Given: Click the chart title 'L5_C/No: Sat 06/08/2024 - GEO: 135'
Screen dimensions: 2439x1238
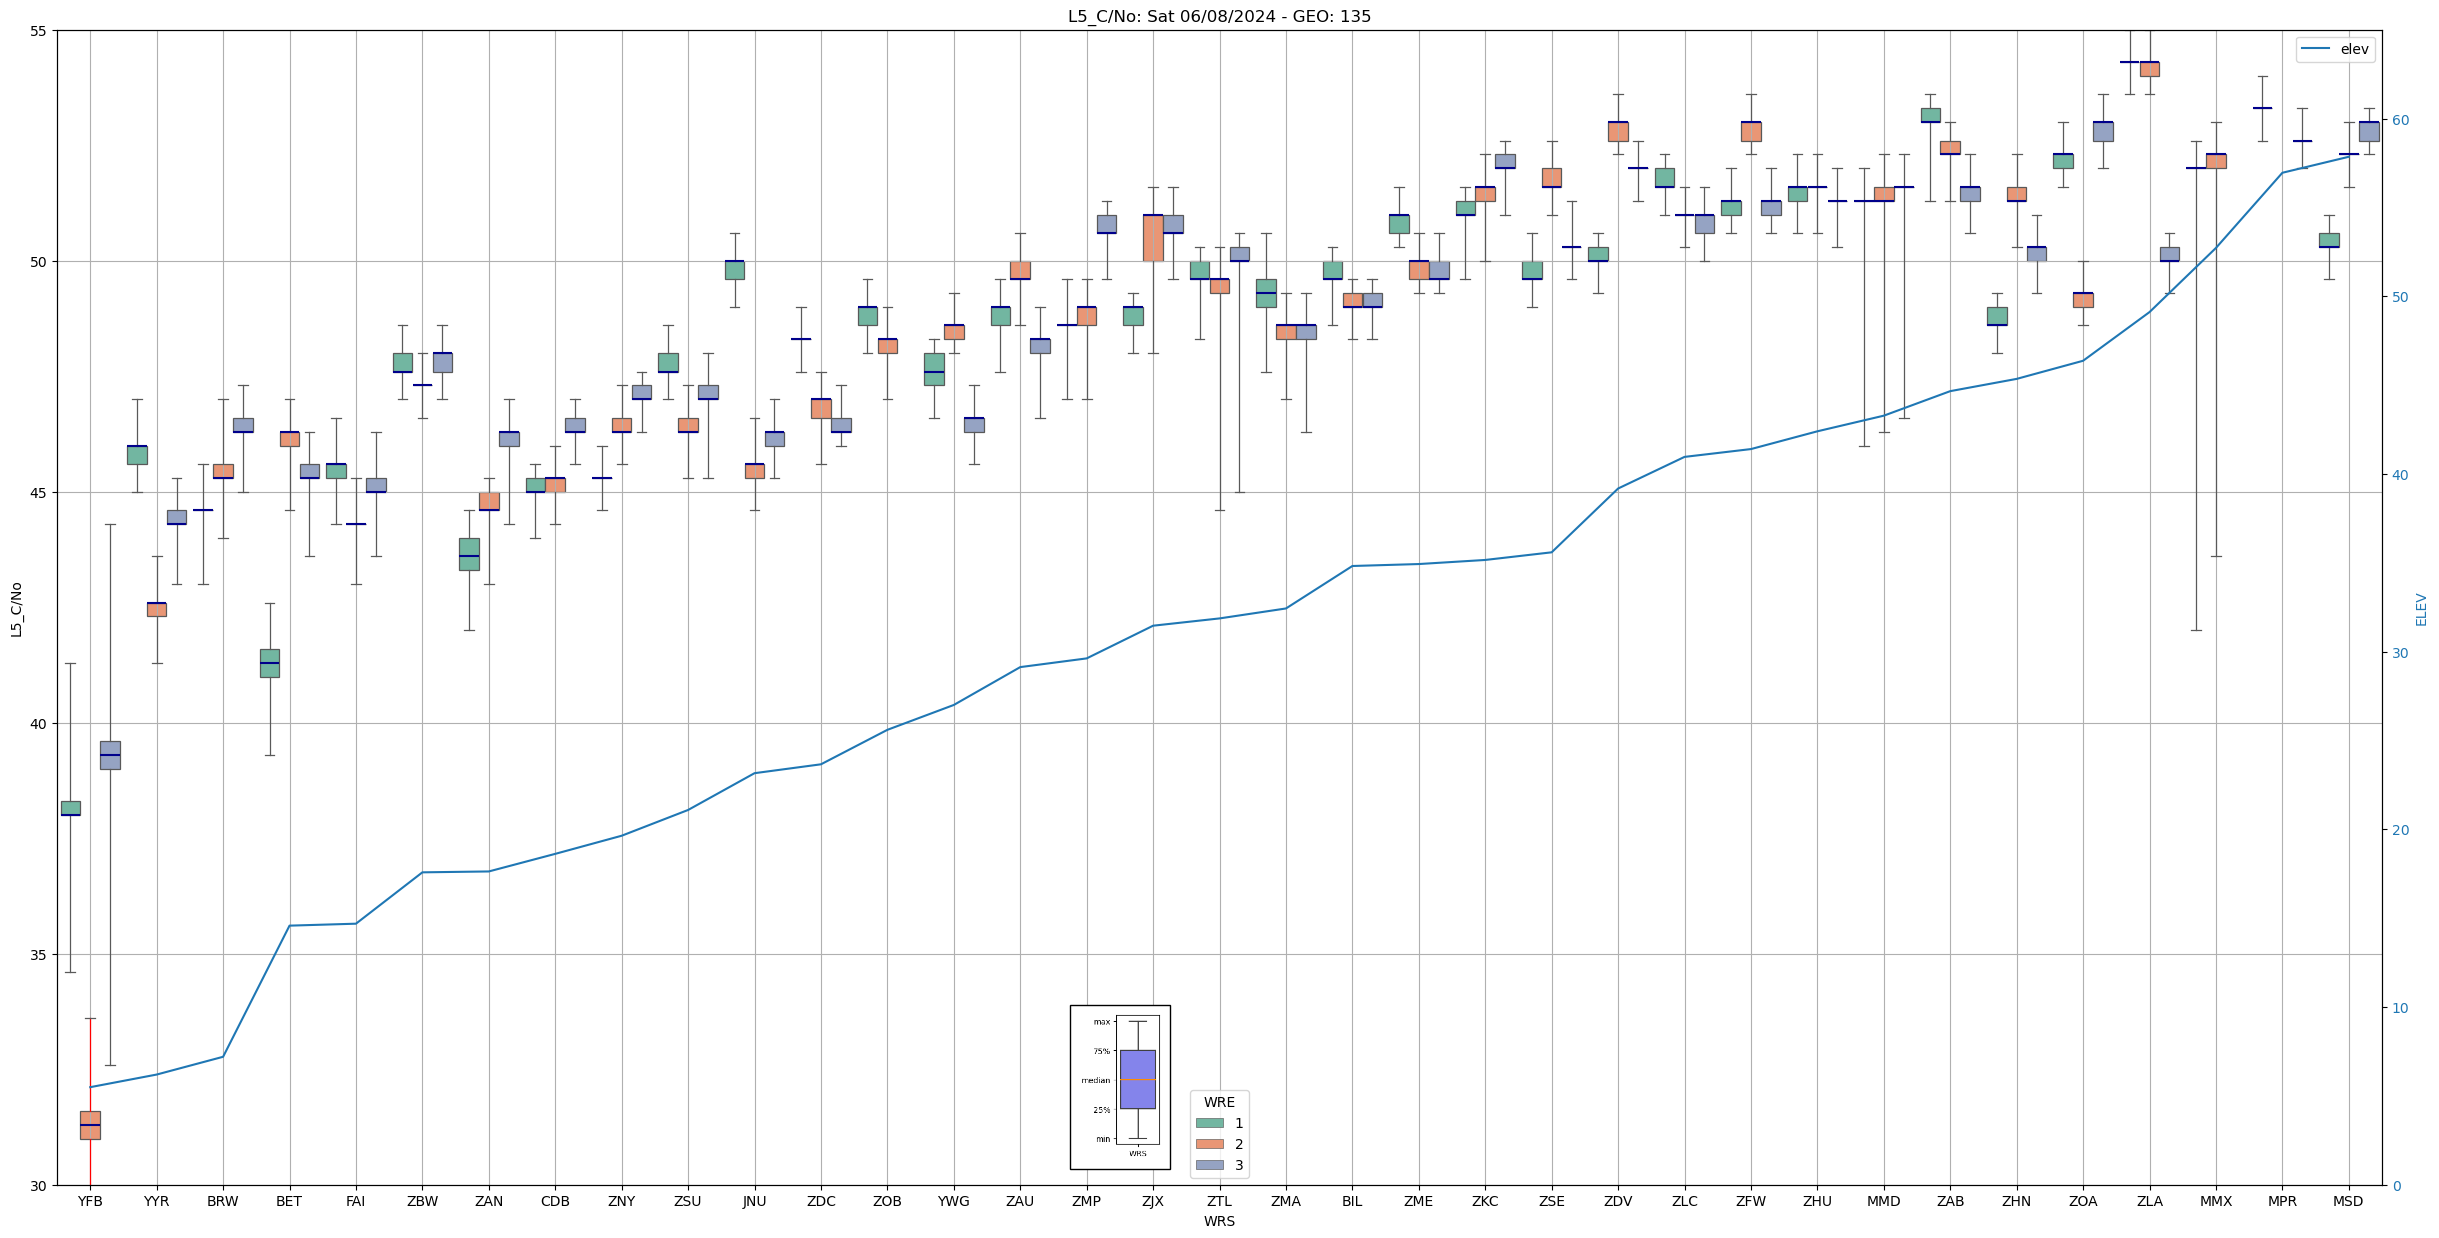Looking at the screenshot, I should pos(1219,16).
